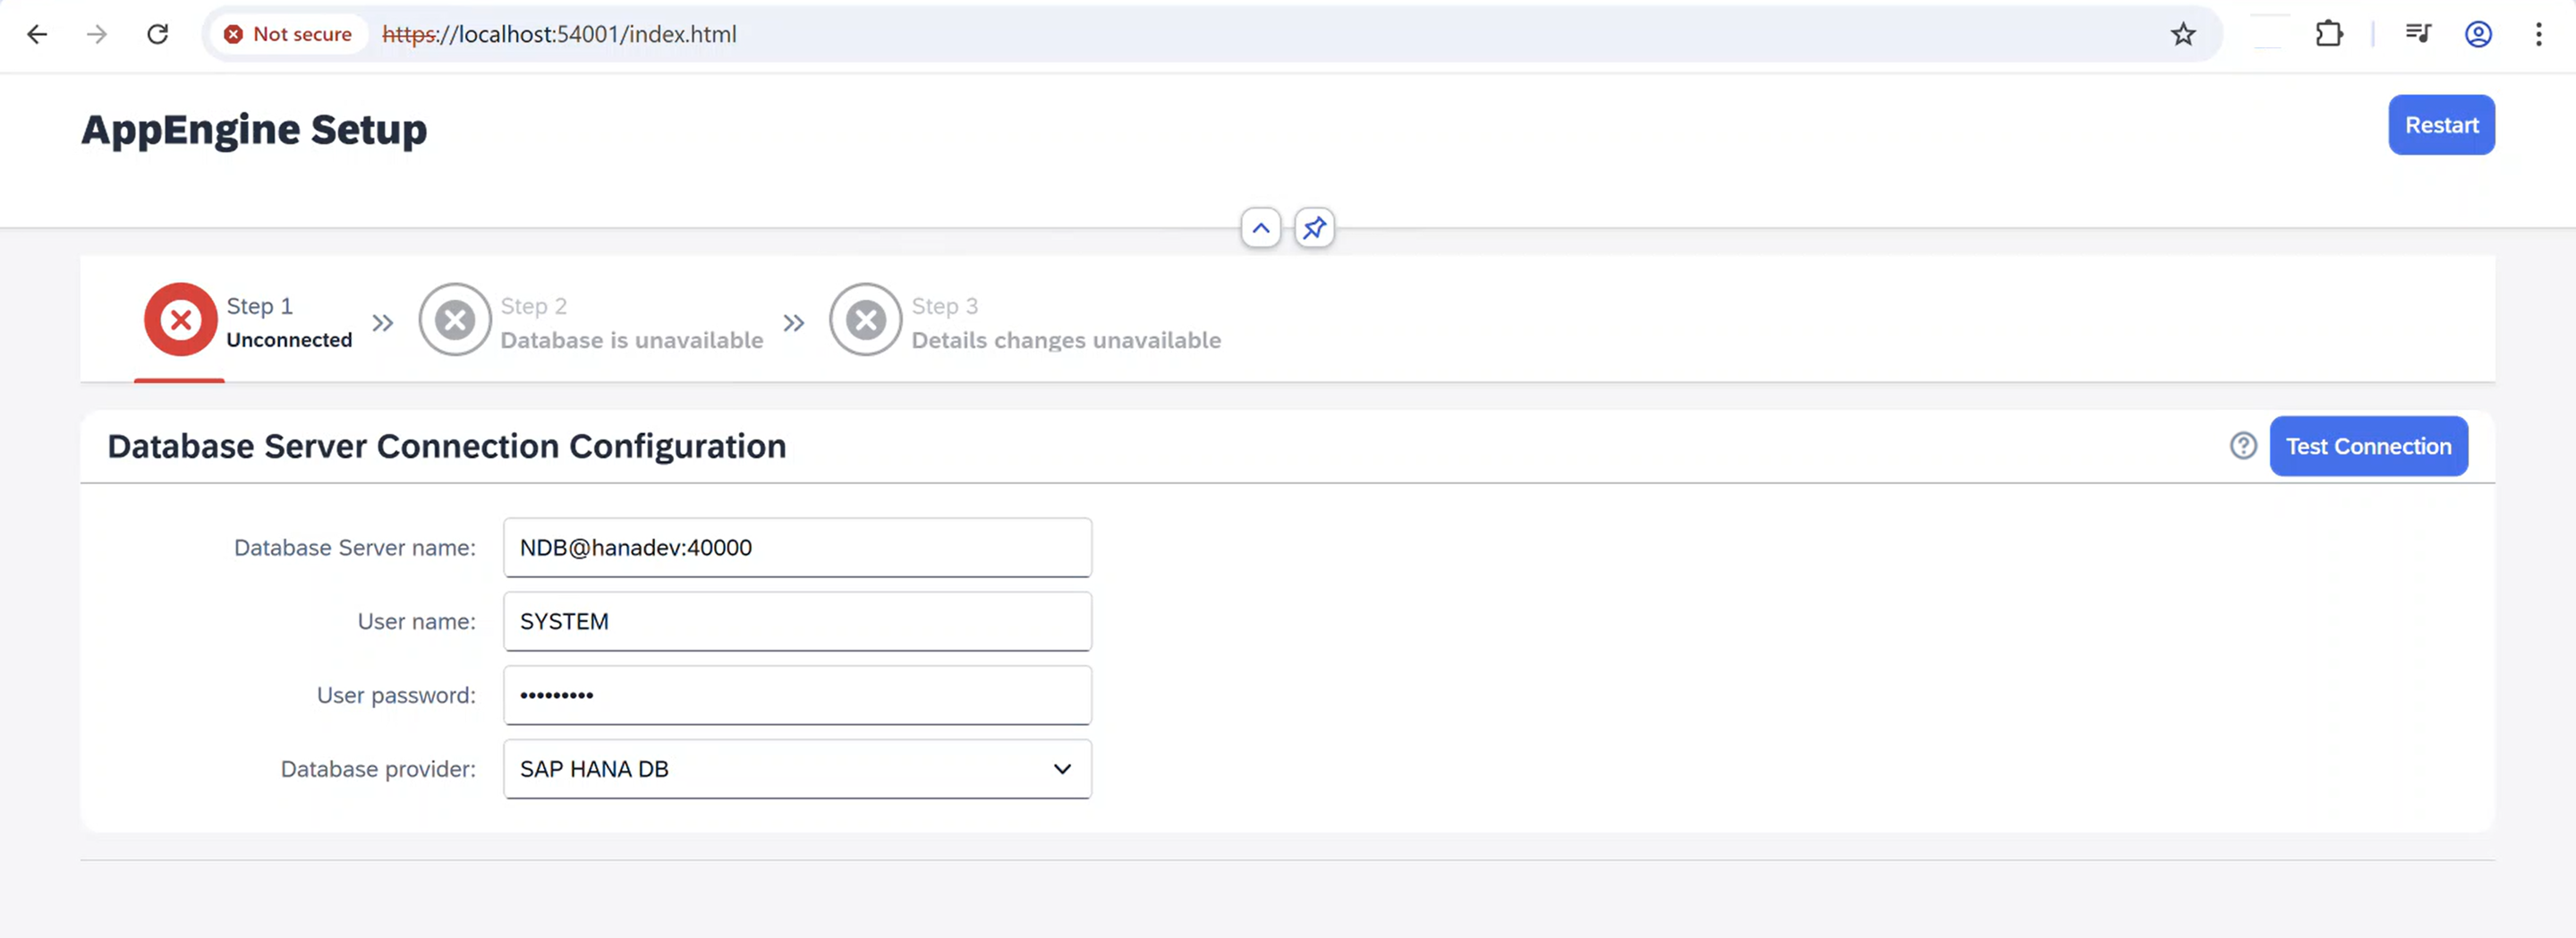Click the Restart button

2441,124
